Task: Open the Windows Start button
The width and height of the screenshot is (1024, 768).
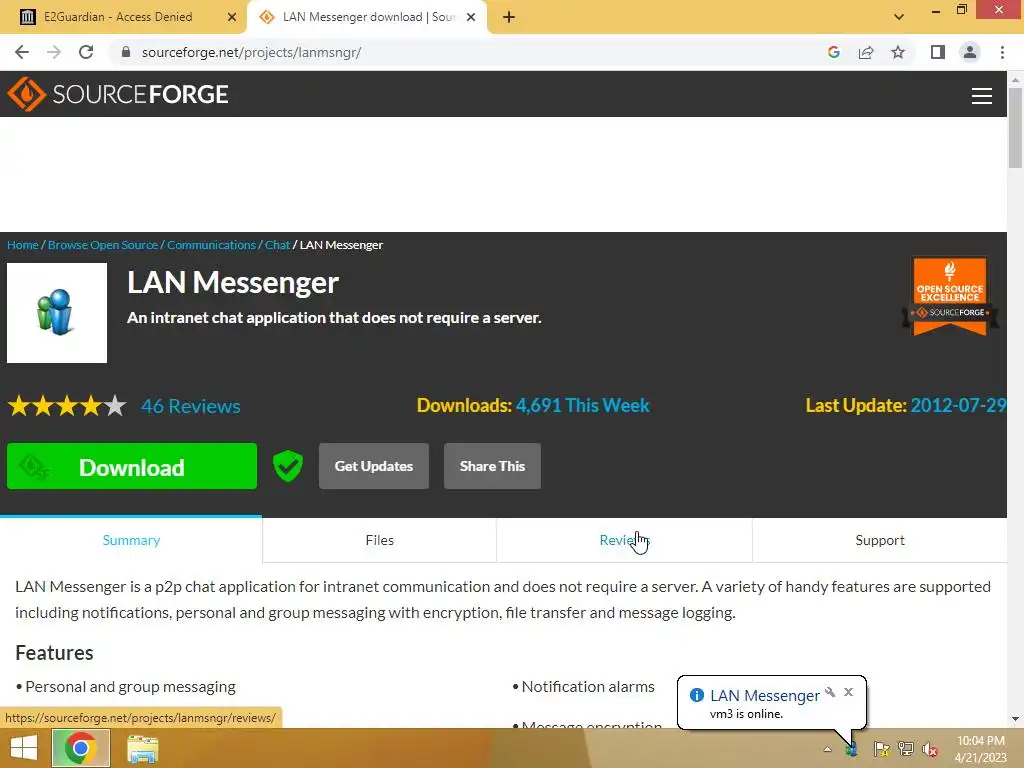Action: click(x=24, y=748)
